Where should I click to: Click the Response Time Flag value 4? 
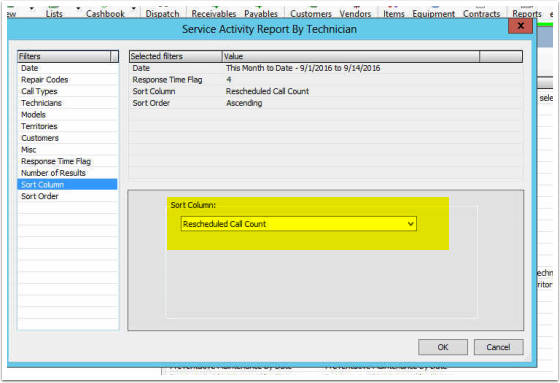[x=229, y=80]
